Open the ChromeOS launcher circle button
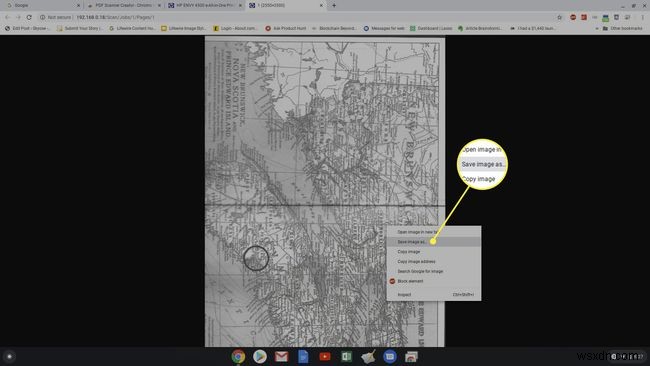Screen dimensions: 650x366 pos(9,356)
